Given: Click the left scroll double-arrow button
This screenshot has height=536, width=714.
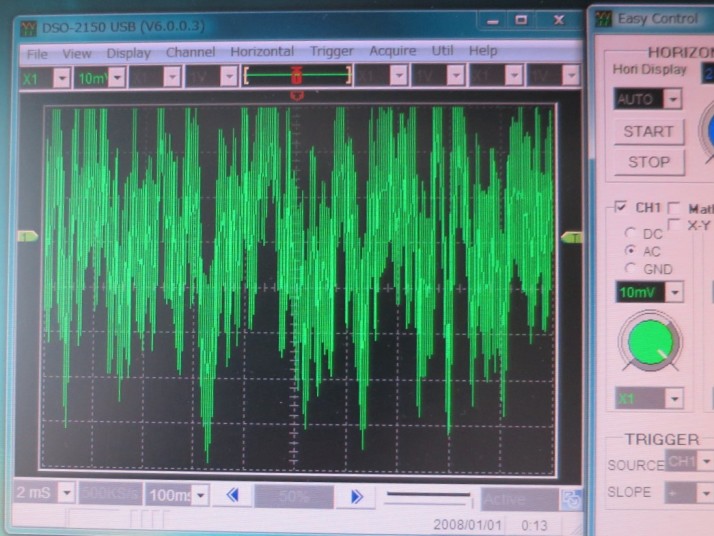Looking at the screenshot, I should [x=231, y=496].
